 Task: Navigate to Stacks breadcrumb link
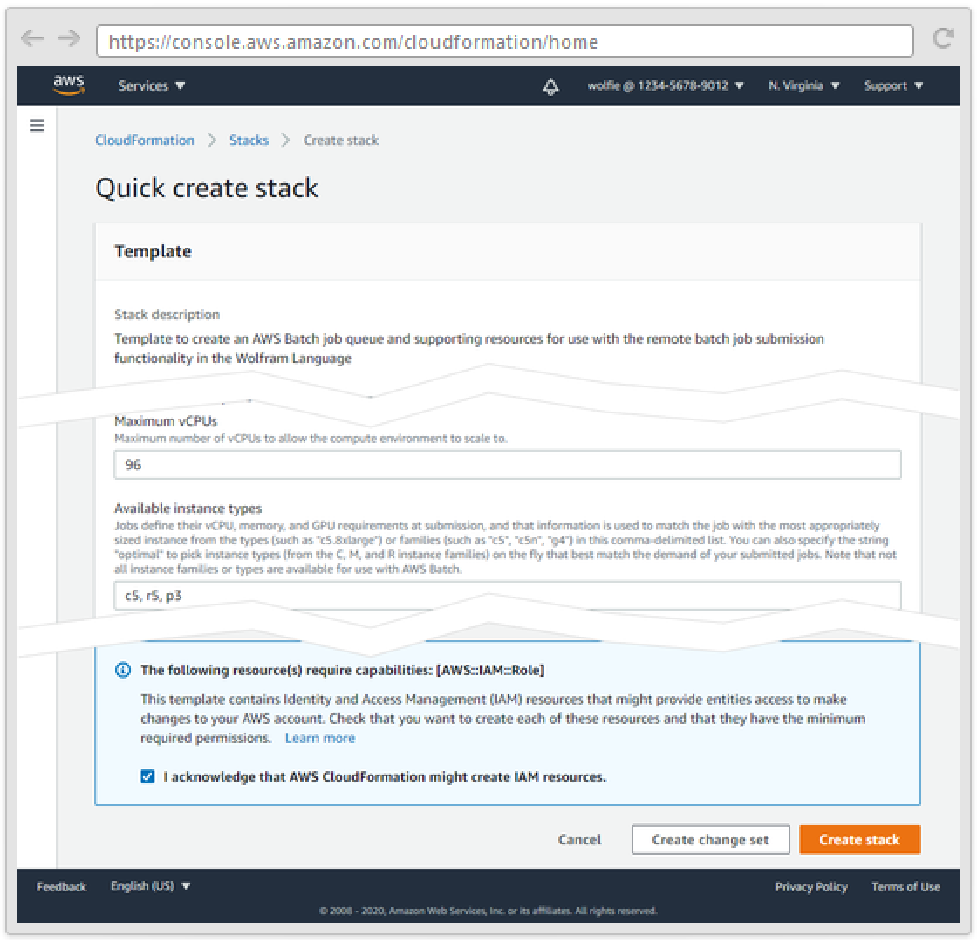[x=248, y=141]
